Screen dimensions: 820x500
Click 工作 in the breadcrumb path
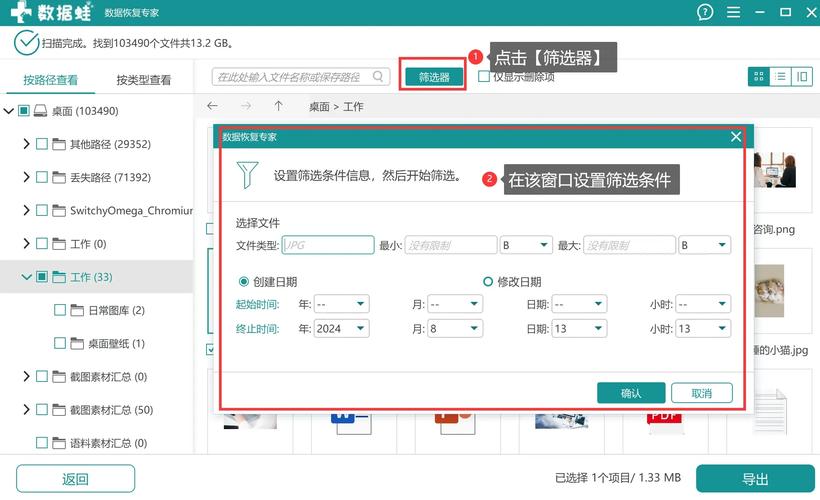coord(353,107)
